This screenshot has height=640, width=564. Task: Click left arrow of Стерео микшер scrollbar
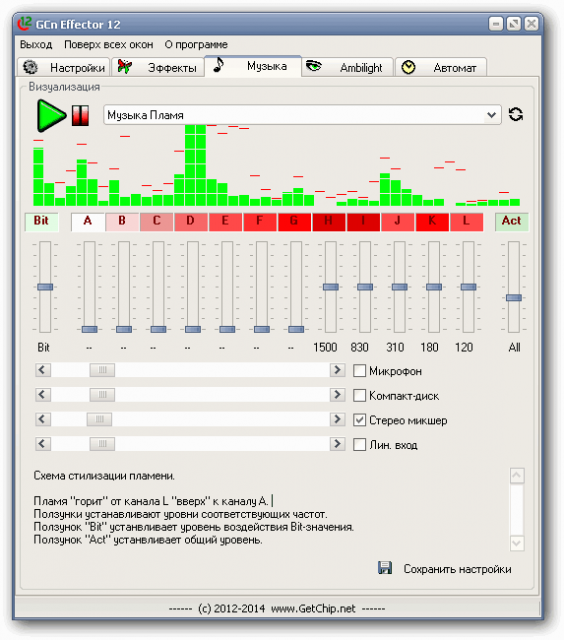(42, 419)
